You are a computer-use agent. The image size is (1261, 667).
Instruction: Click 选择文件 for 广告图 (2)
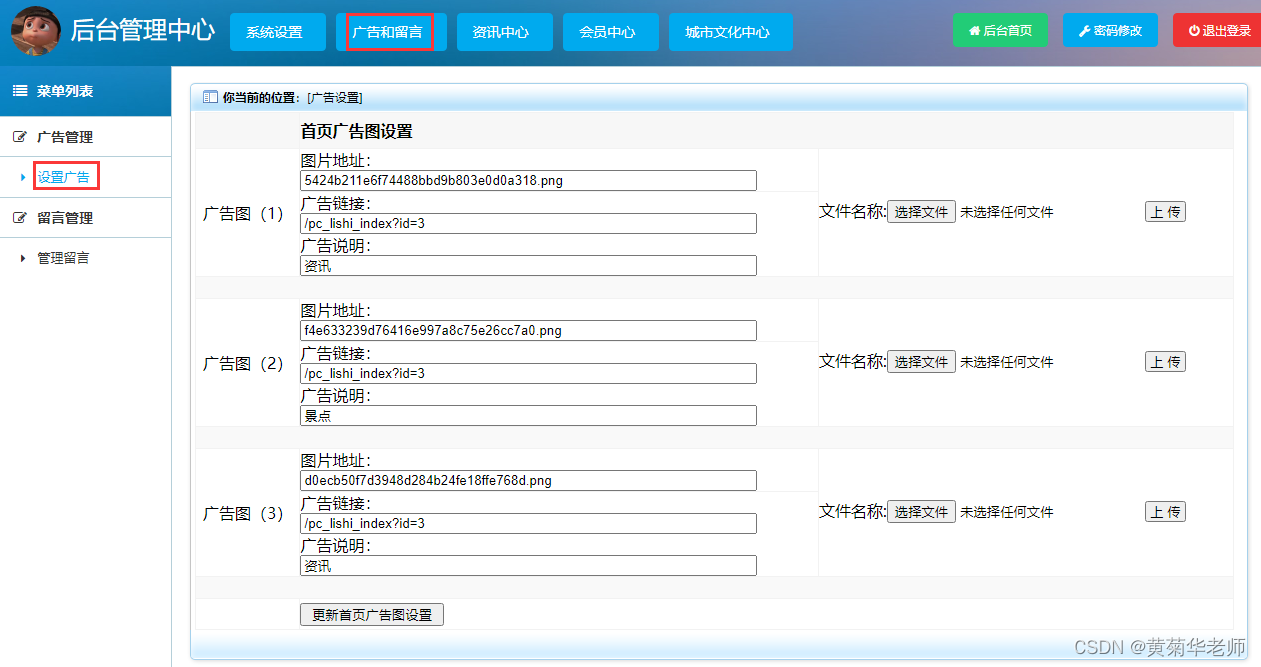coord(920,361)
